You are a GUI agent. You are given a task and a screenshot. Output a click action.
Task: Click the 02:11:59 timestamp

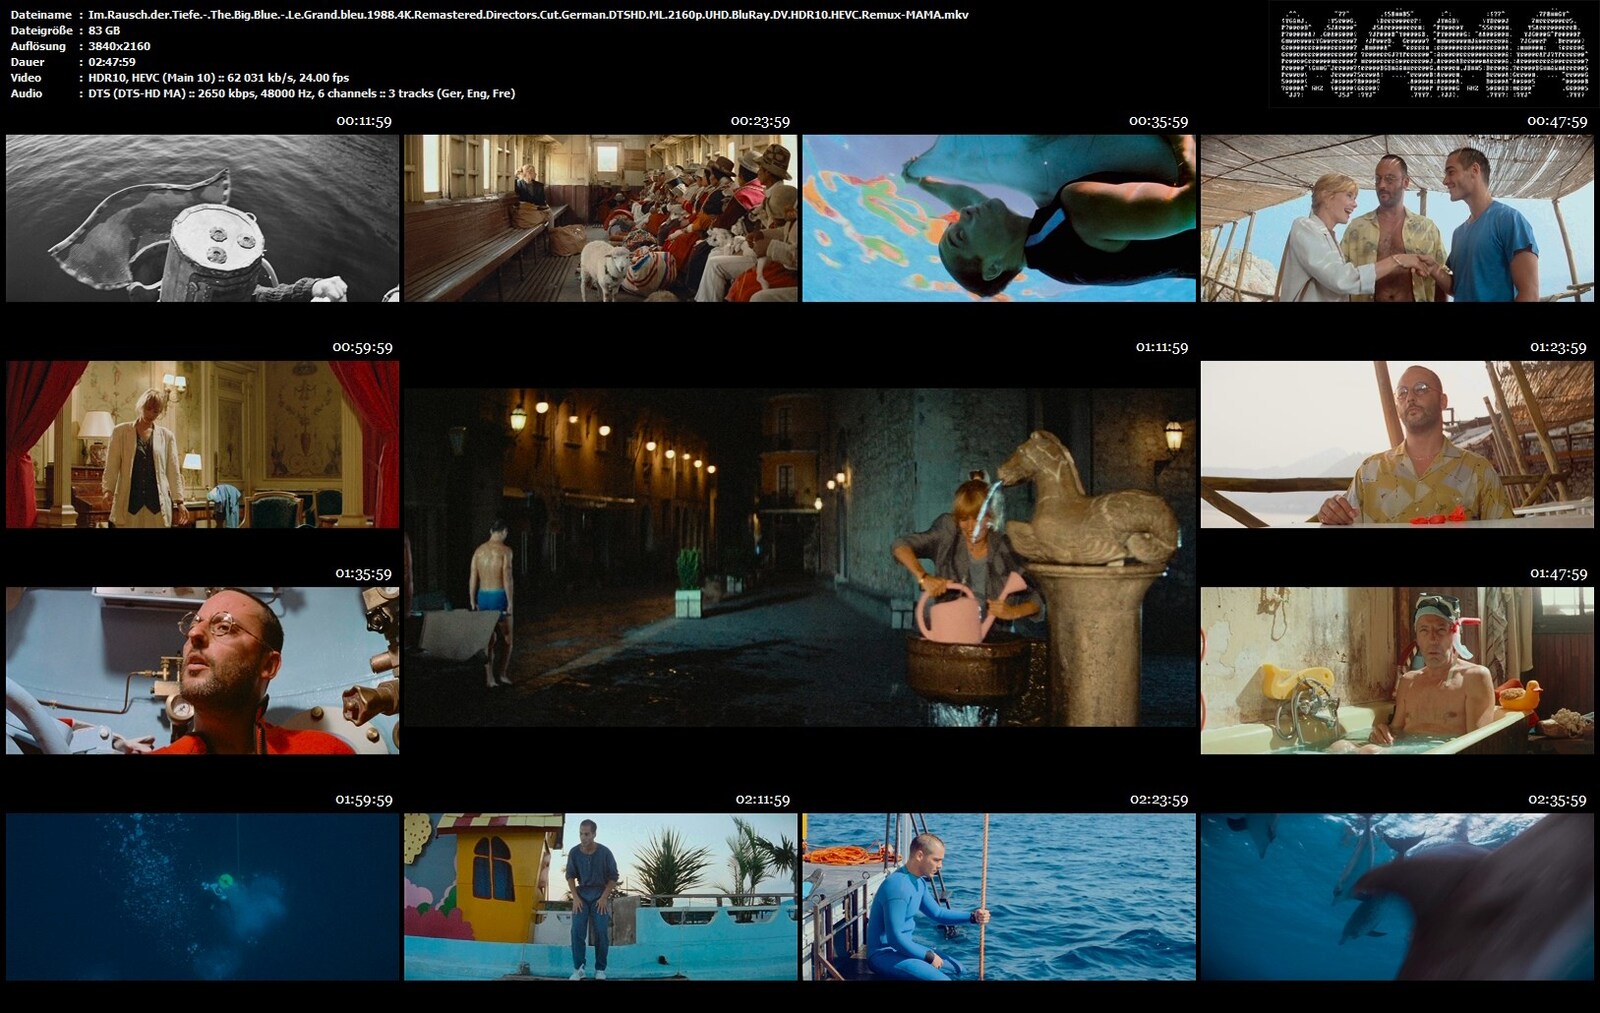[762, 799]
